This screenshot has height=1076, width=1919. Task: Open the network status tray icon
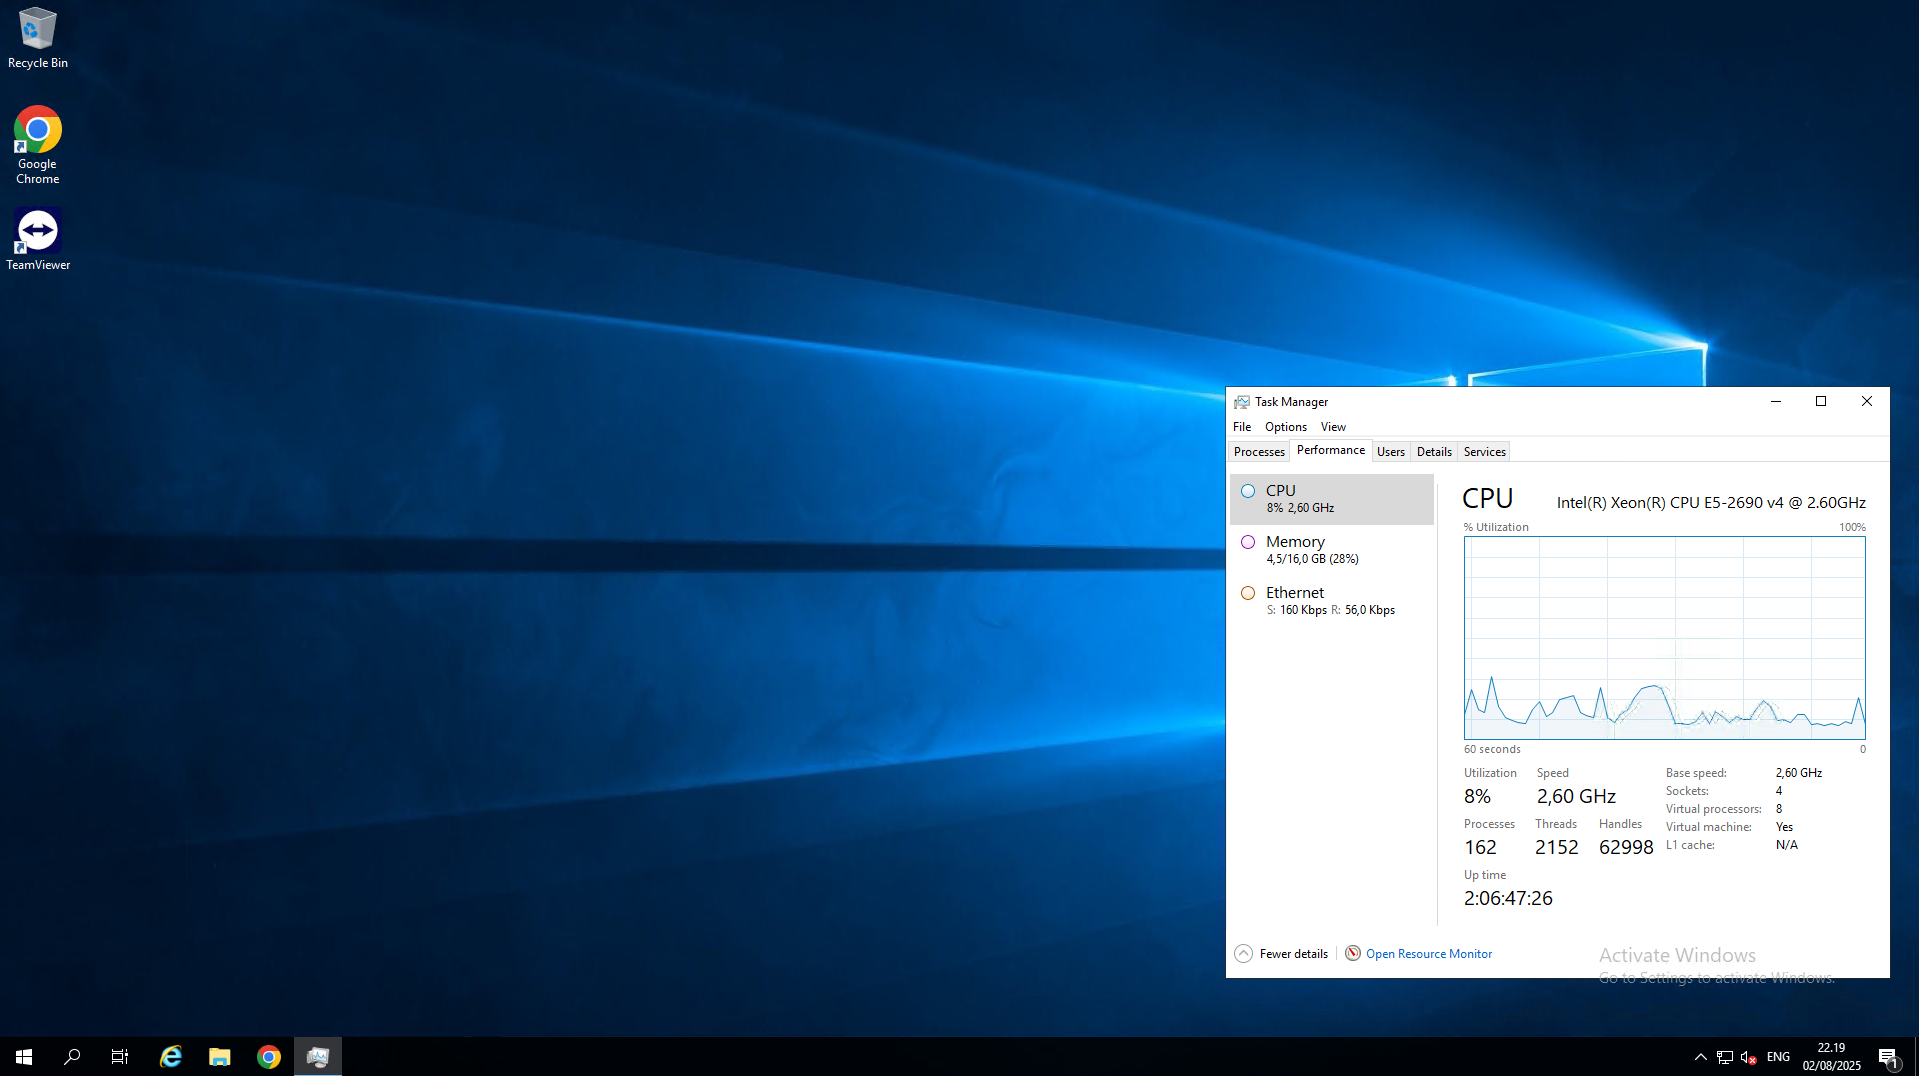[x=1725, y=1056]
